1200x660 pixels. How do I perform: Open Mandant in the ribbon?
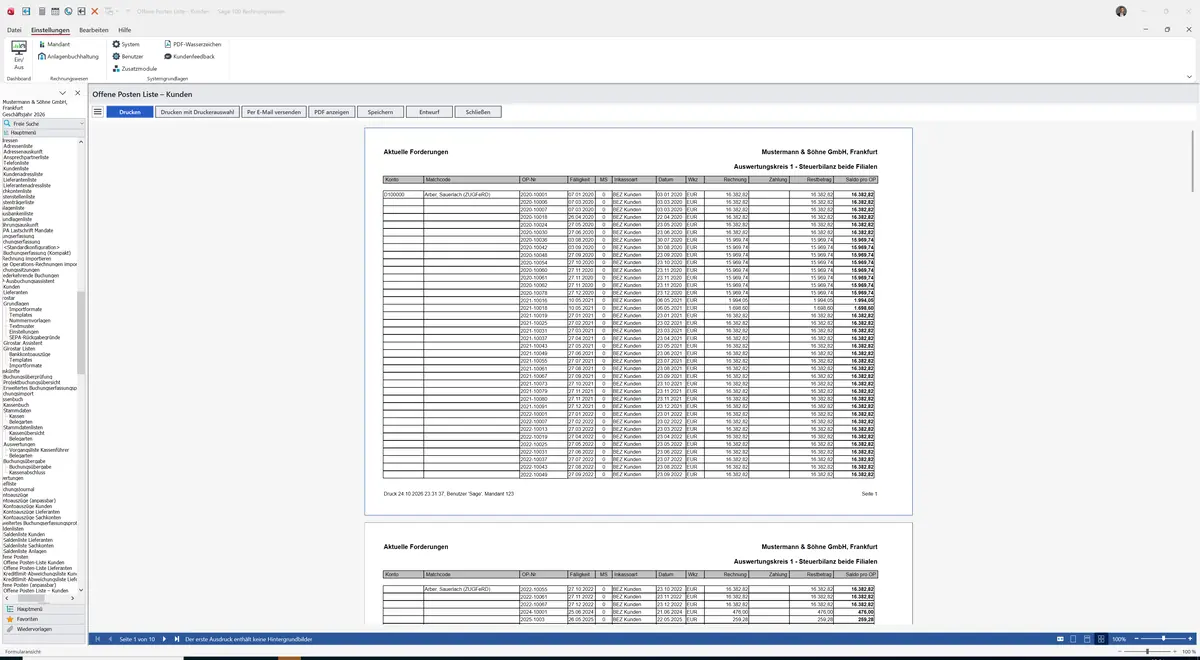coord(55,45)
